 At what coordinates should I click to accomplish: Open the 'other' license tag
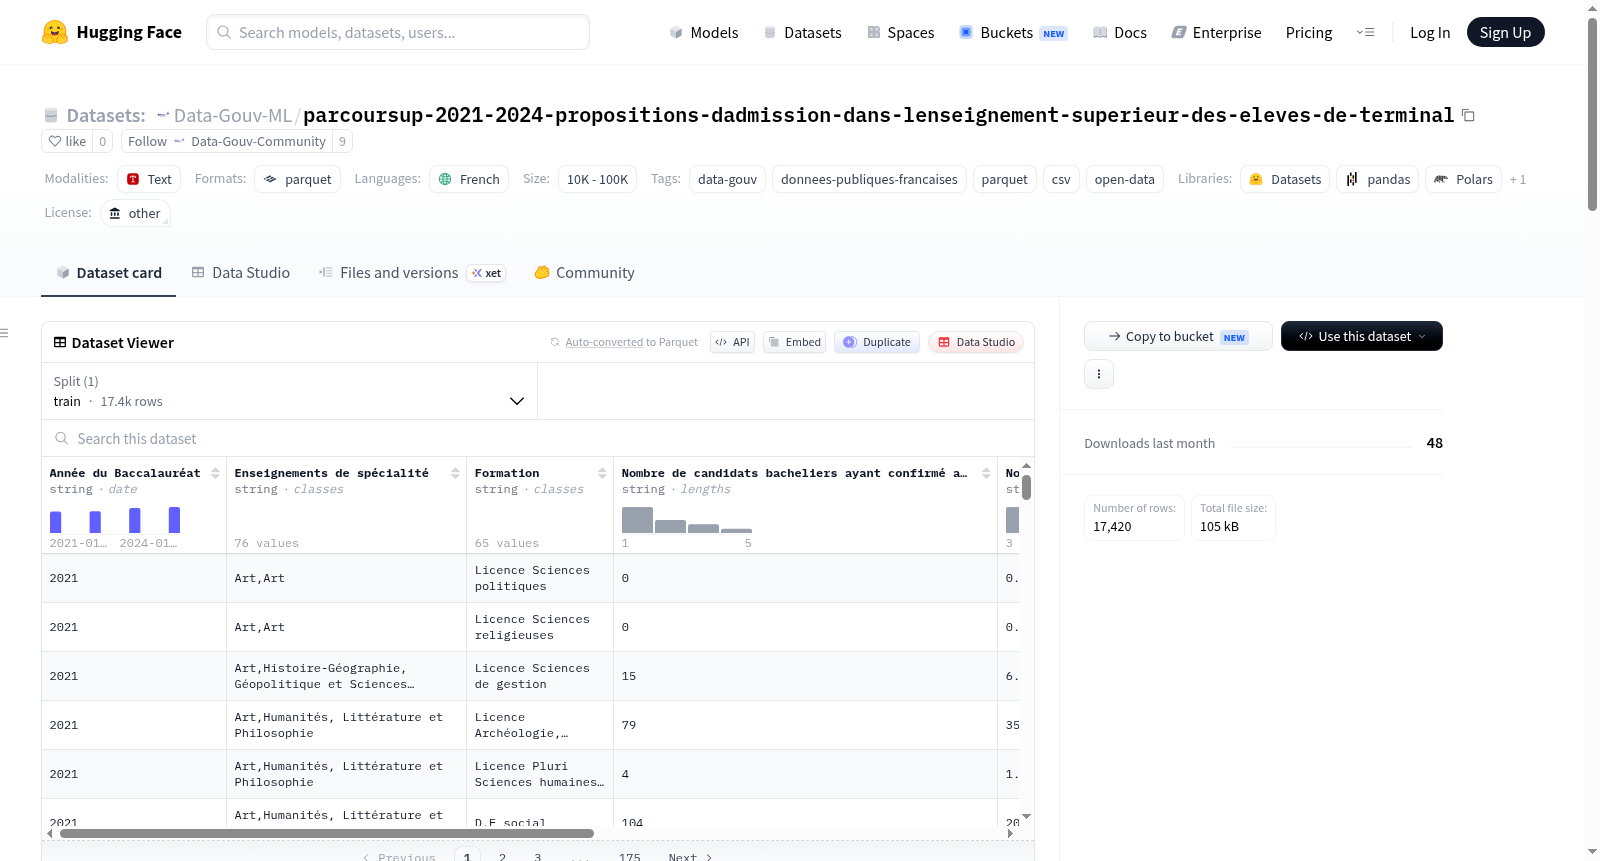tap(134, 213)
